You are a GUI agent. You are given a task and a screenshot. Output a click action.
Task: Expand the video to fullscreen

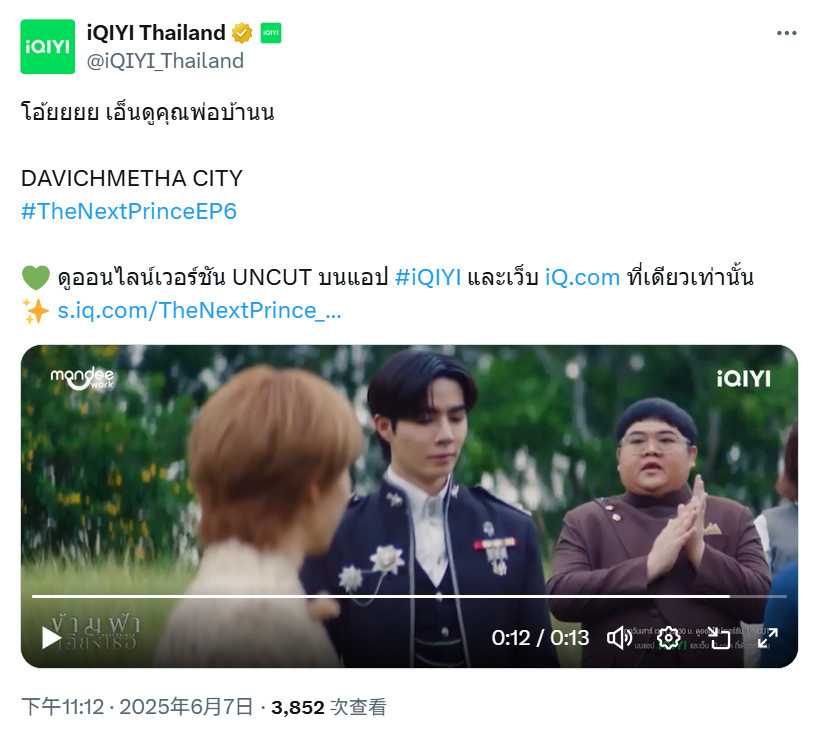click(768, 638)
